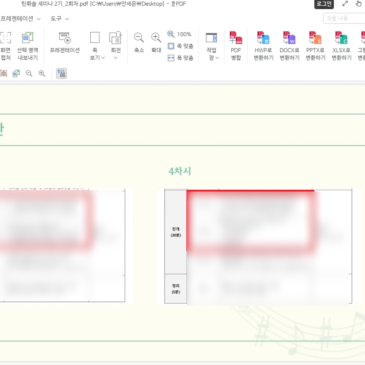Viewport: 365px width, 365px height.
Task: Click the search input field 찾을 내용
Action: coord(344,19)
